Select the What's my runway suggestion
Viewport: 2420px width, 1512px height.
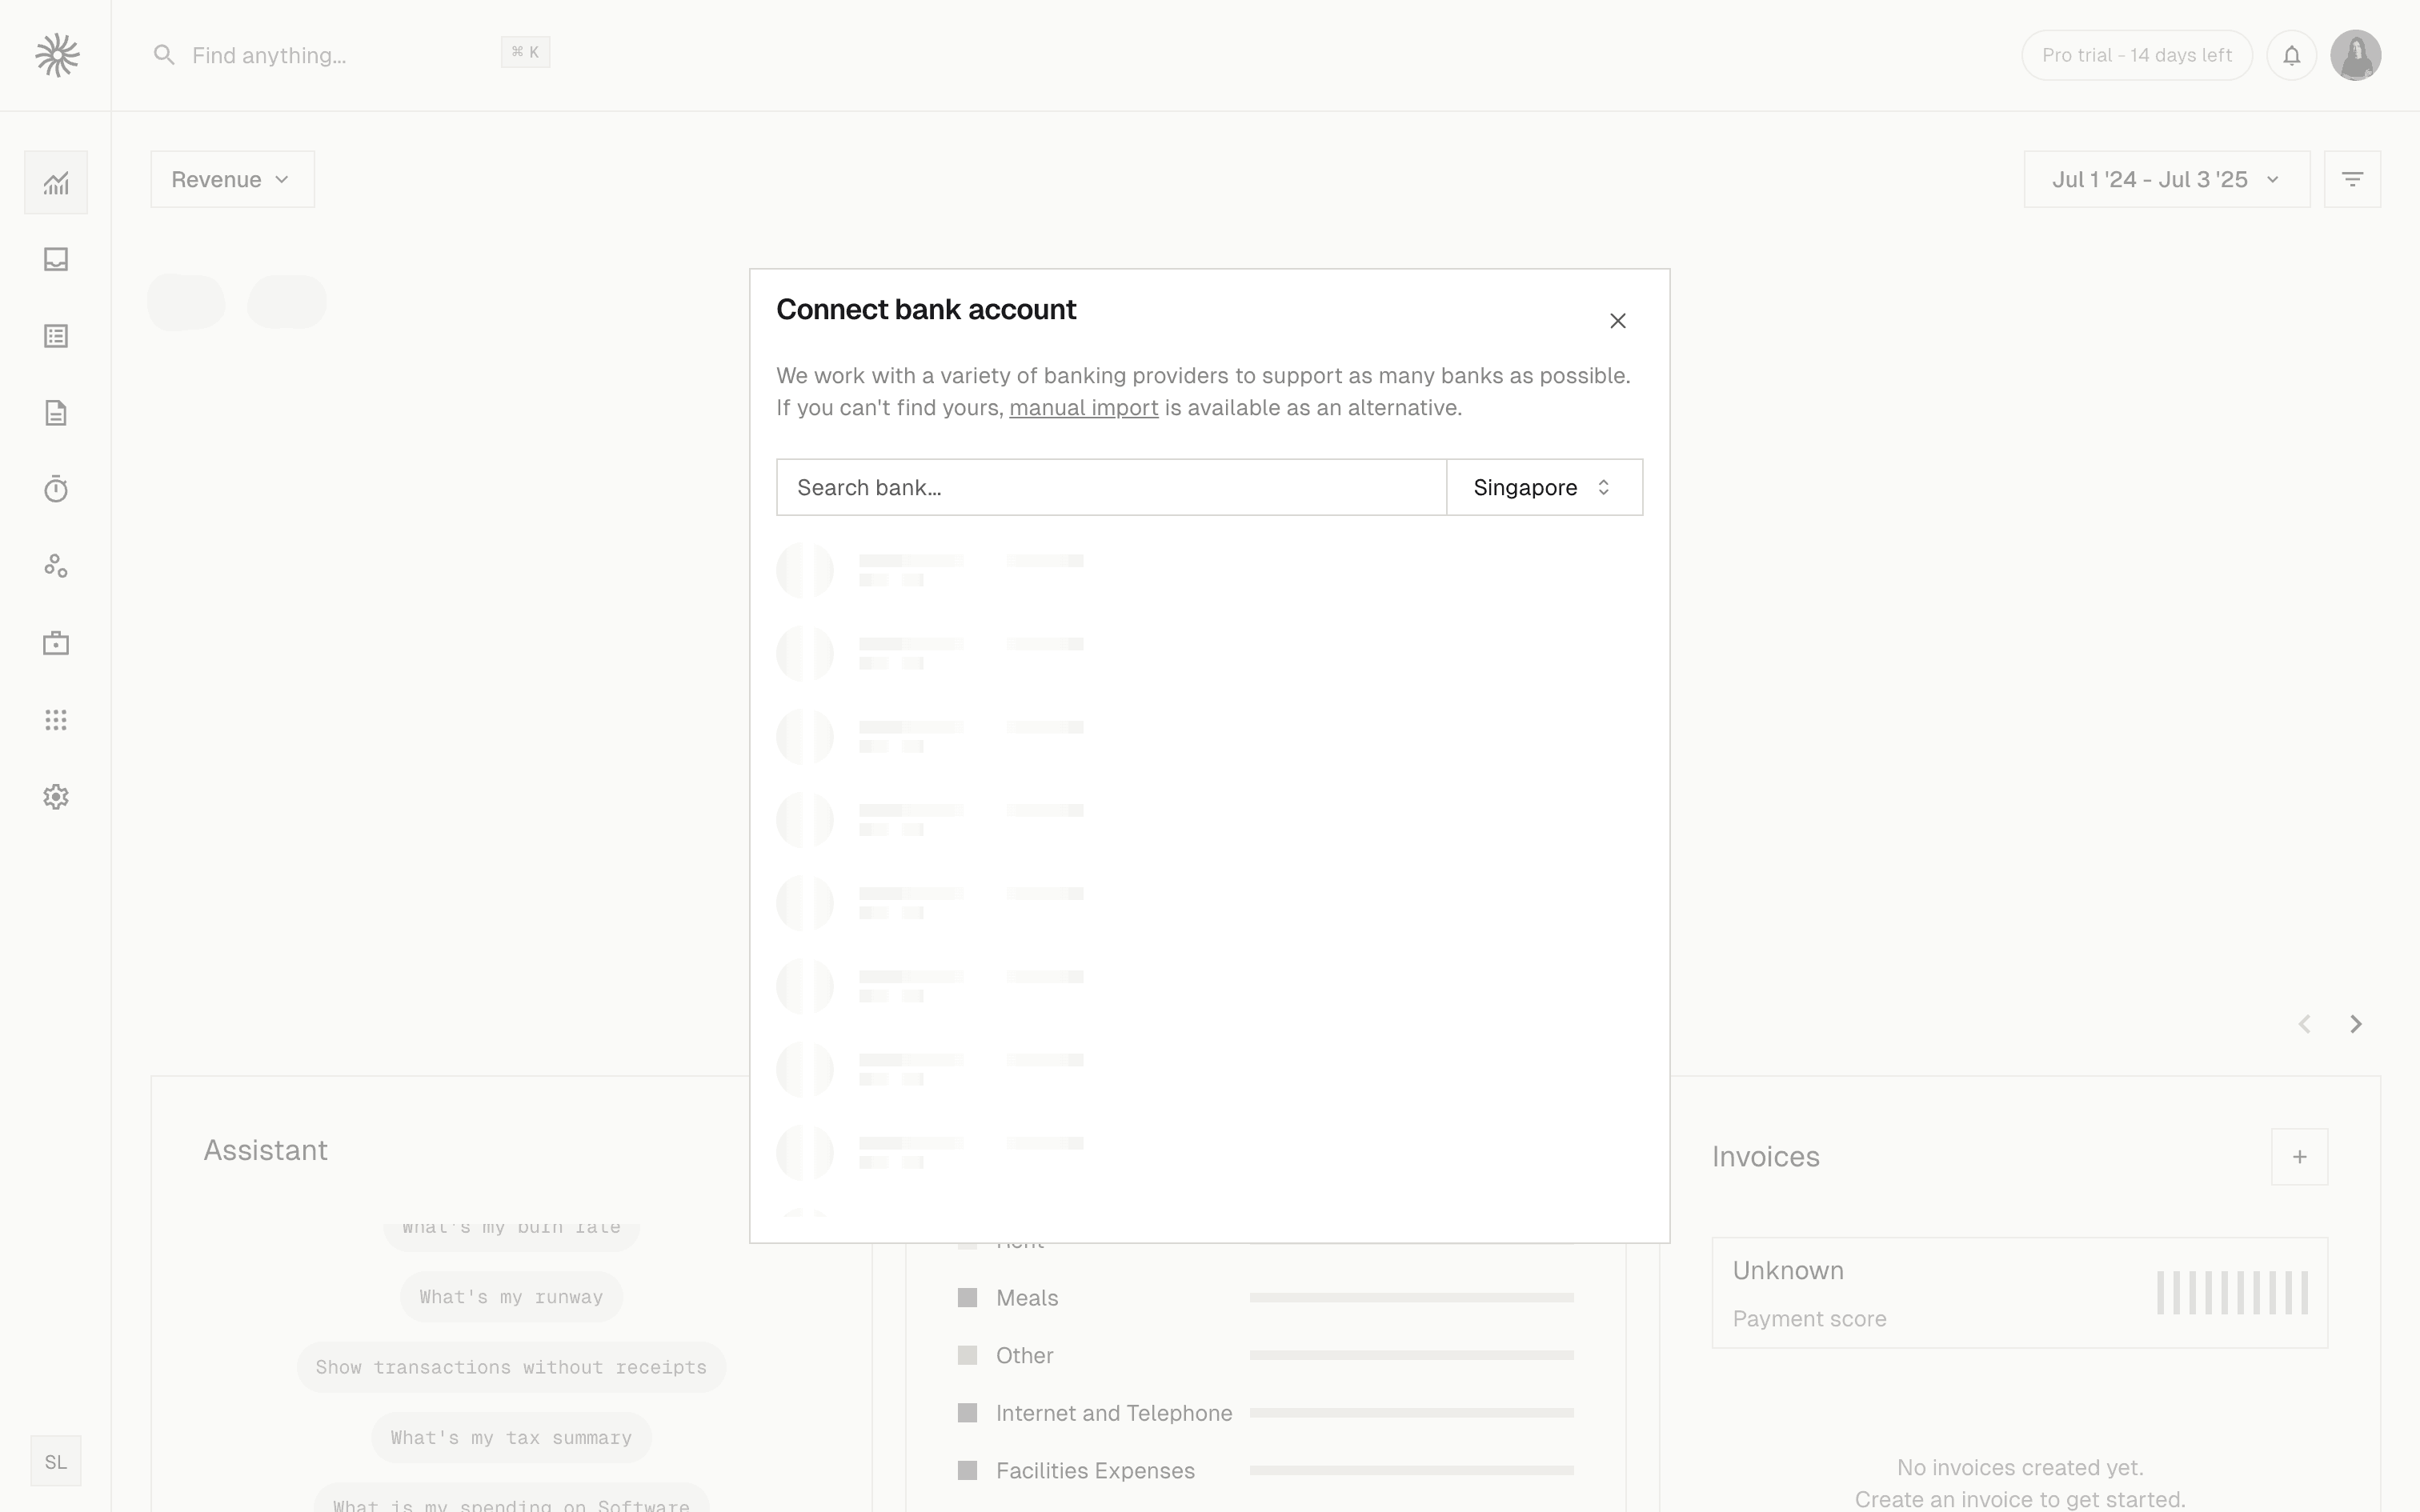click(511, 1297)
